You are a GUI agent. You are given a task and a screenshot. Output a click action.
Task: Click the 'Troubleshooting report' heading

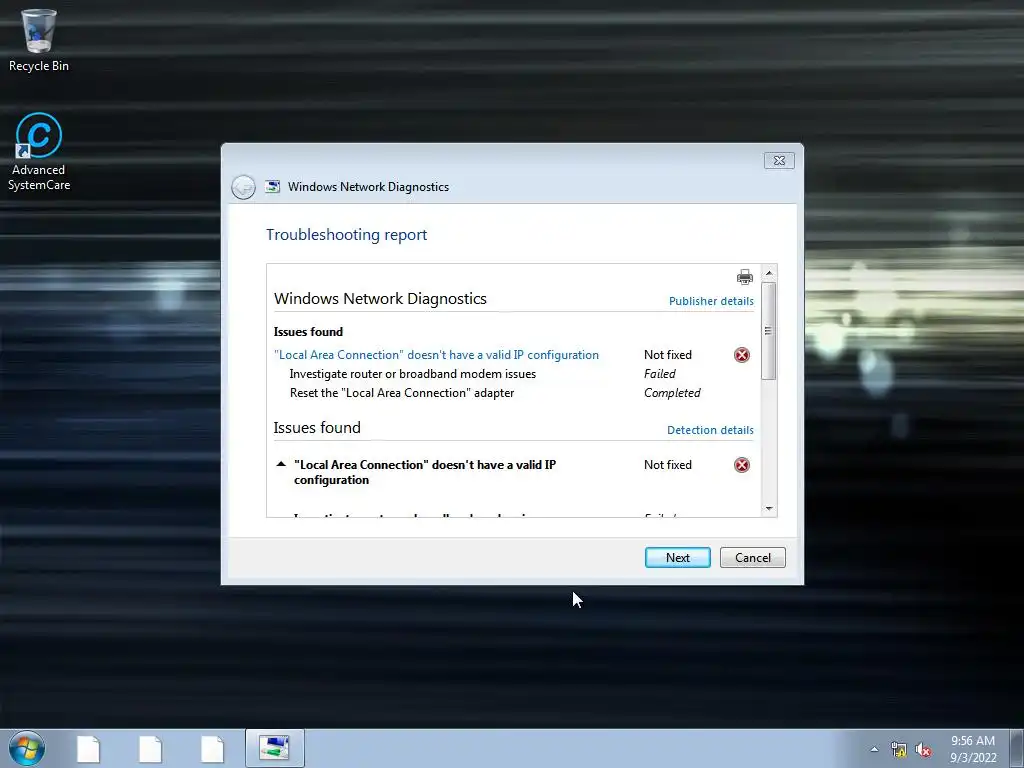[x=346, y=234]
